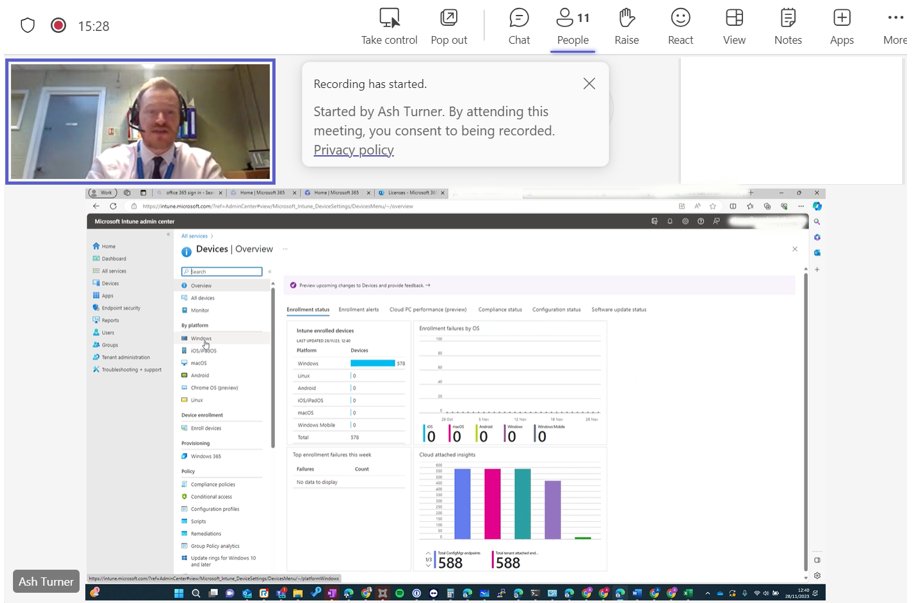The height and width of the screenshot is (603, 919).
Task: Open More meeting options
Action: (895, 27)
